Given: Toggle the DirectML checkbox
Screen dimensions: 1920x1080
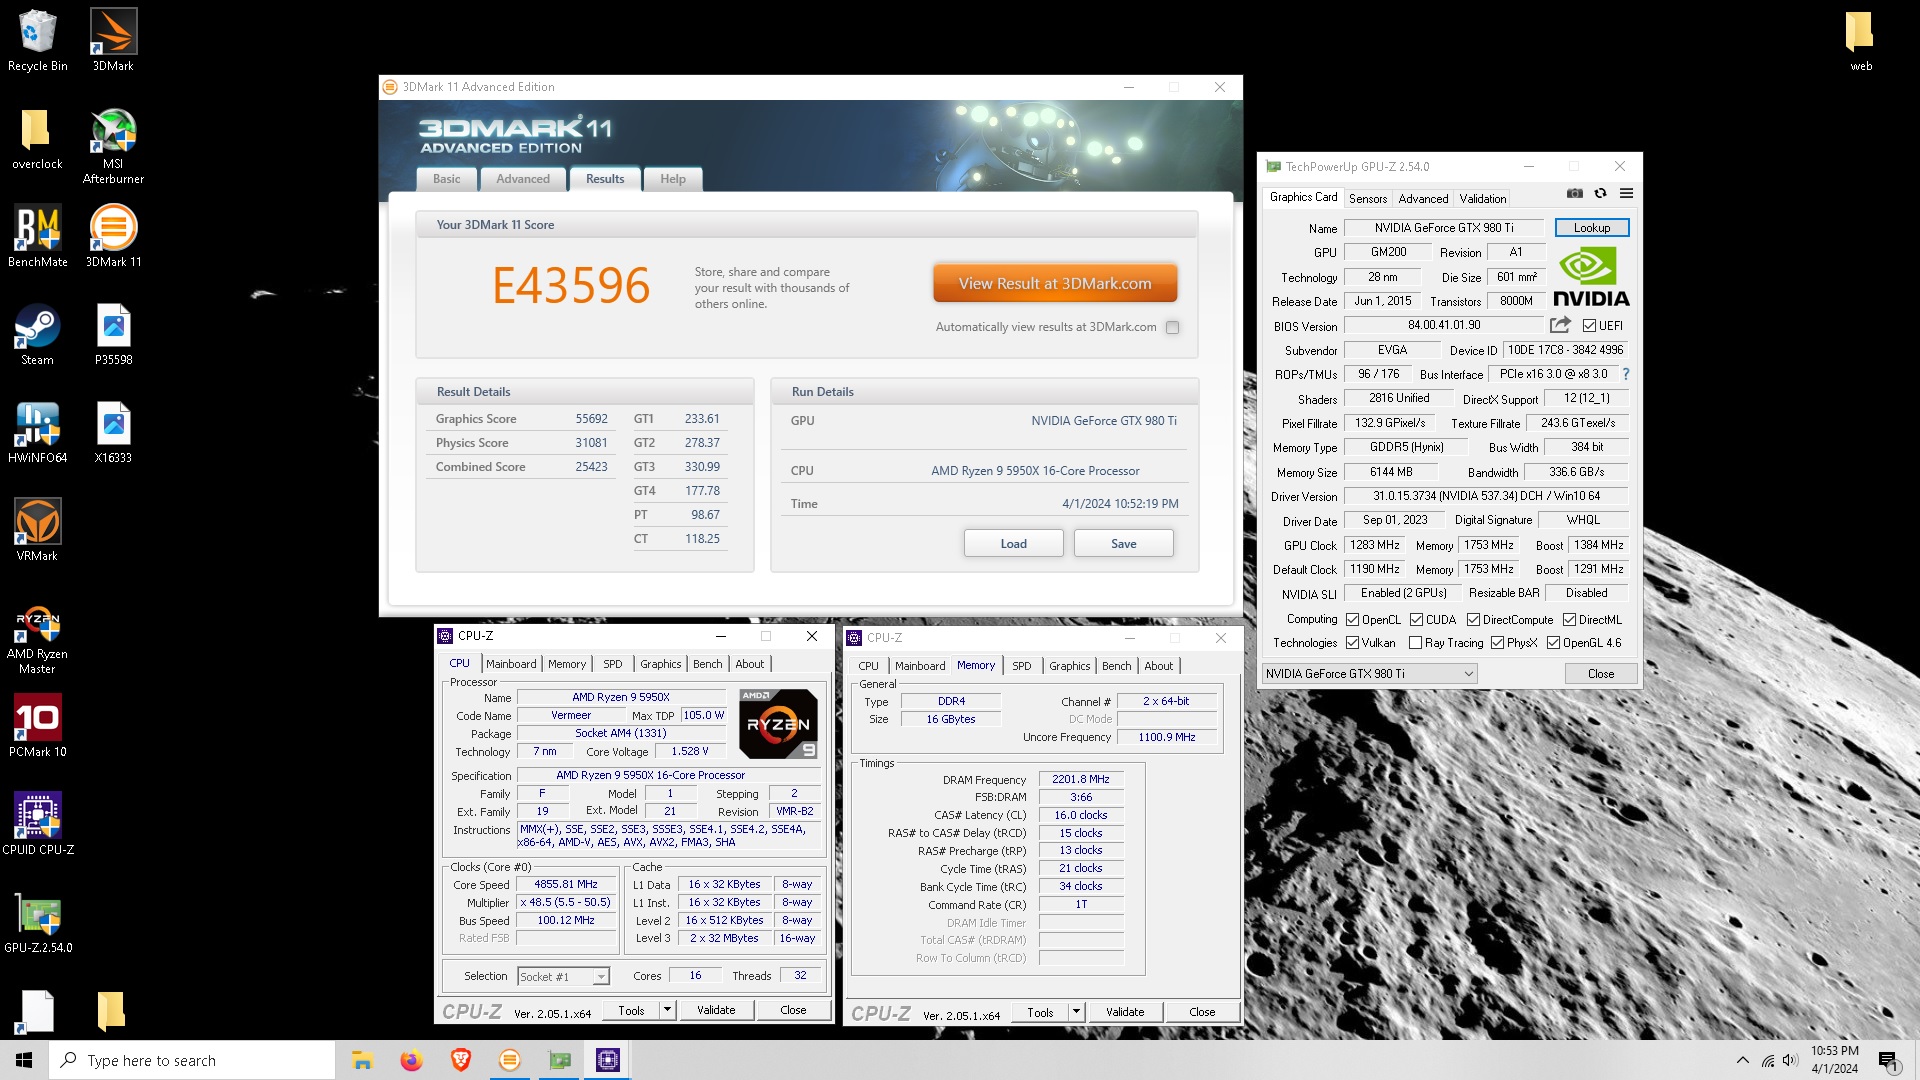Looking at the screenshot, I should point(1569,620).
